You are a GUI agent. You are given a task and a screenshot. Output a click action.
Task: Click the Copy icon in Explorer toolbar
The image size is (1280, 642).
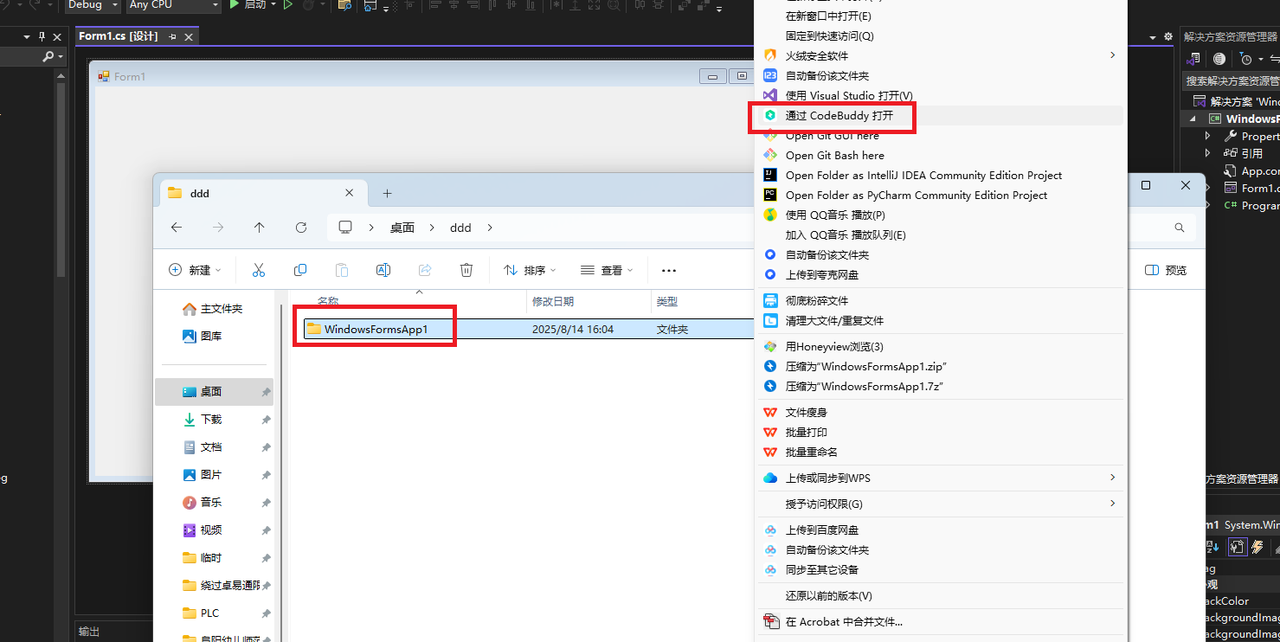click(x=300, y=270)
